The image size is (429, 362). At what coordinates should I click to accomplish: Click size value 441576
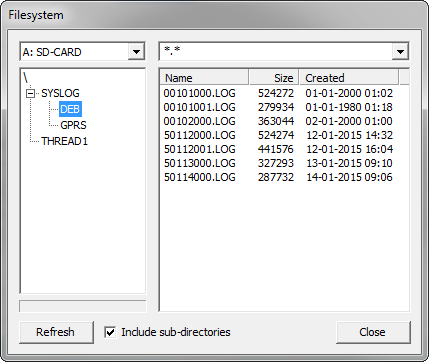[x=276, y=149]
